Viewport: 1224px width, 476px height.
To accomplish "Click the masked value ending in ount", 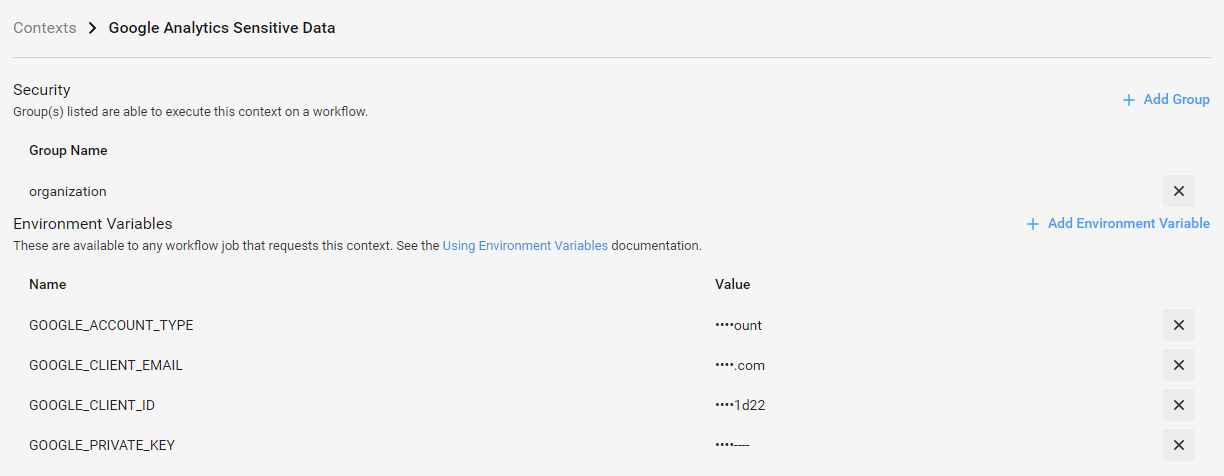I will click(738, 325).
